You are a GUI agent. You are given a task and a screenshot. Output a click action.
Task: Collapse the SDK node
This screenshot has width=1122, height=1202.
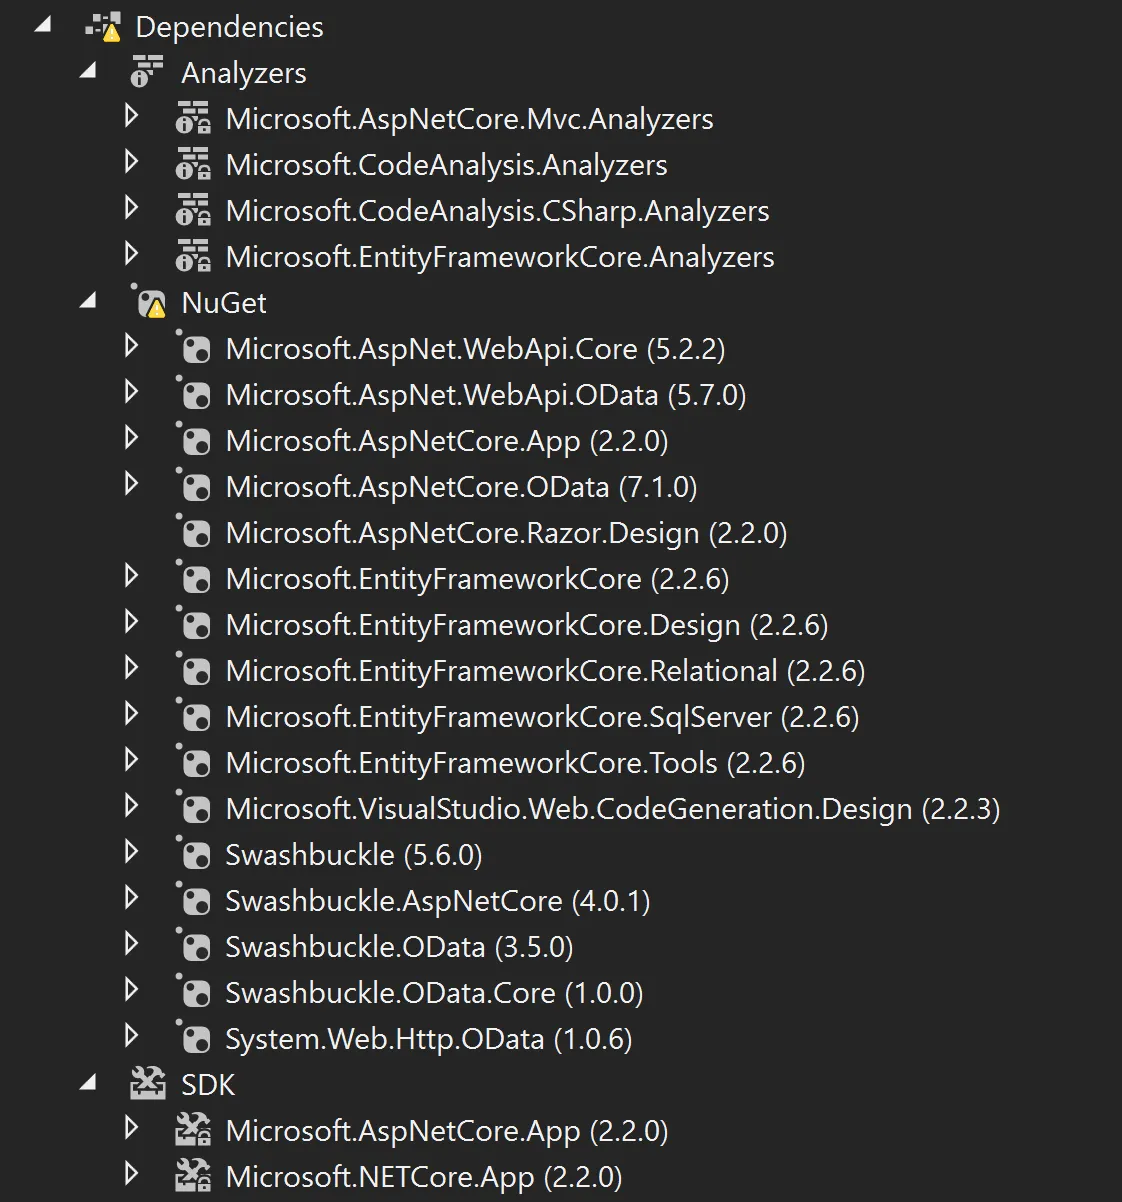point(88,1083)
